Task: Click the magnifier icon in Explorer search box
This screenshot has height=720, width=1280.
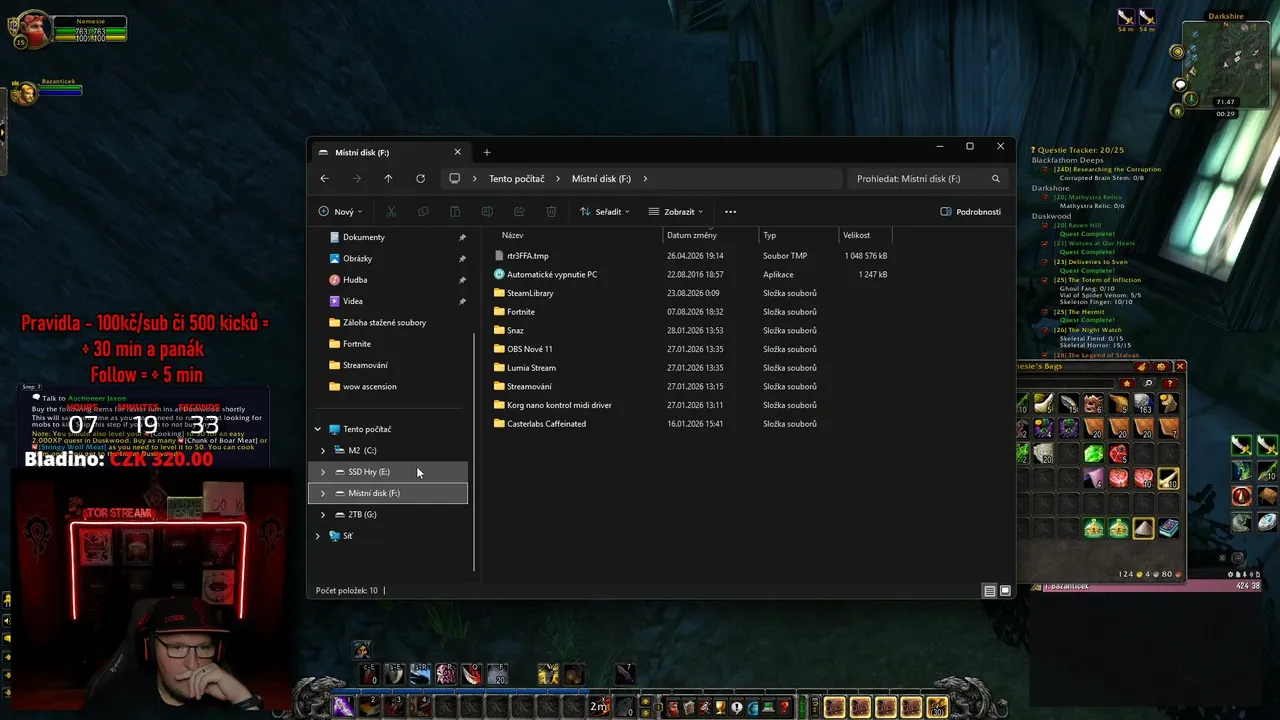Action: coord(995,179)
